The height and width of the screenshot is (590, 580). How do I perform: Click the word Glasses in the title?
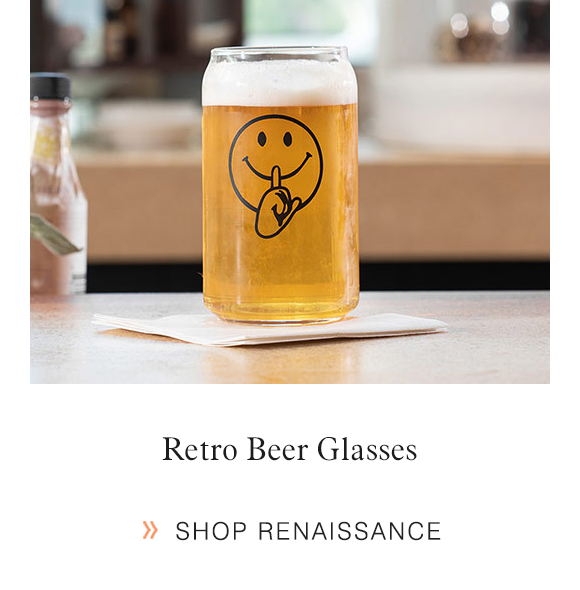(367, 449)
